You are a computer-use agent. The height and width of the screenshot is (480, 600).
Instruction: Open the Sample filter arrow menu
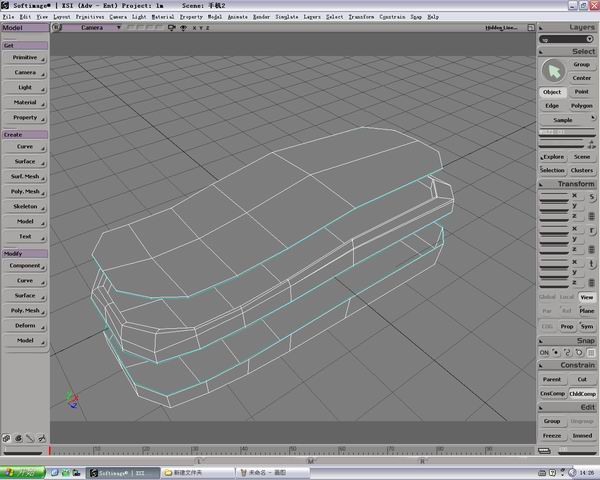click(x=593, y=118)
